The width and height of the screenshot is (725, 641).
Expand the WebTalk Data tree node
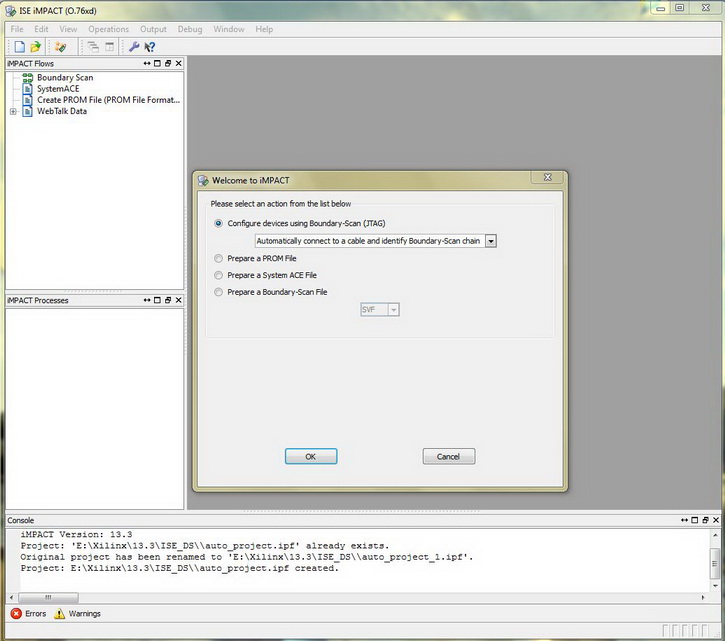[x=13, y=111]
